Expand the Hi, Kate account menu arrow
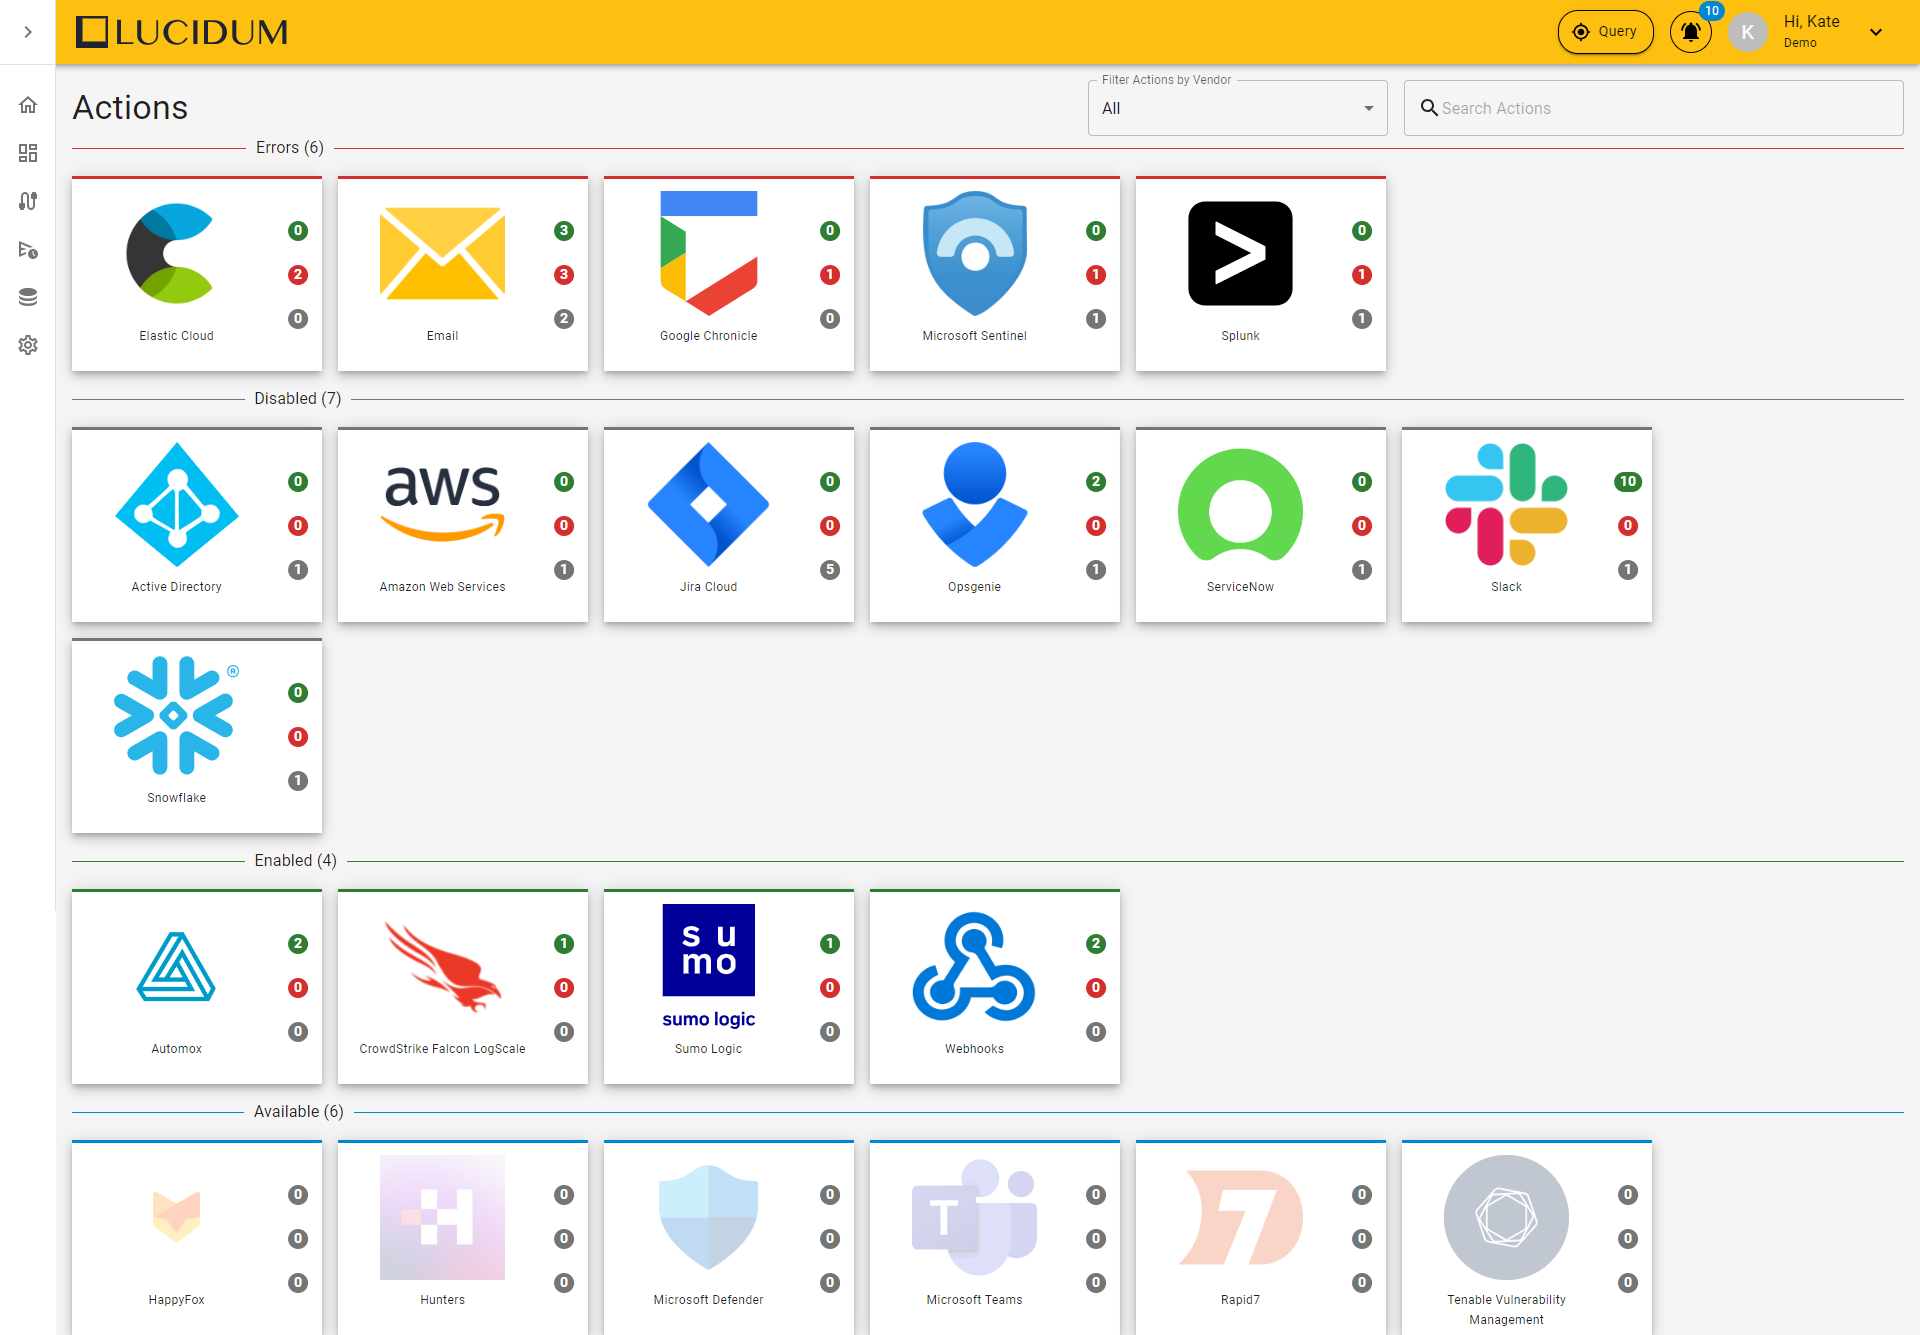This screenshot has height=1335, width=1920. point(1876,32)
